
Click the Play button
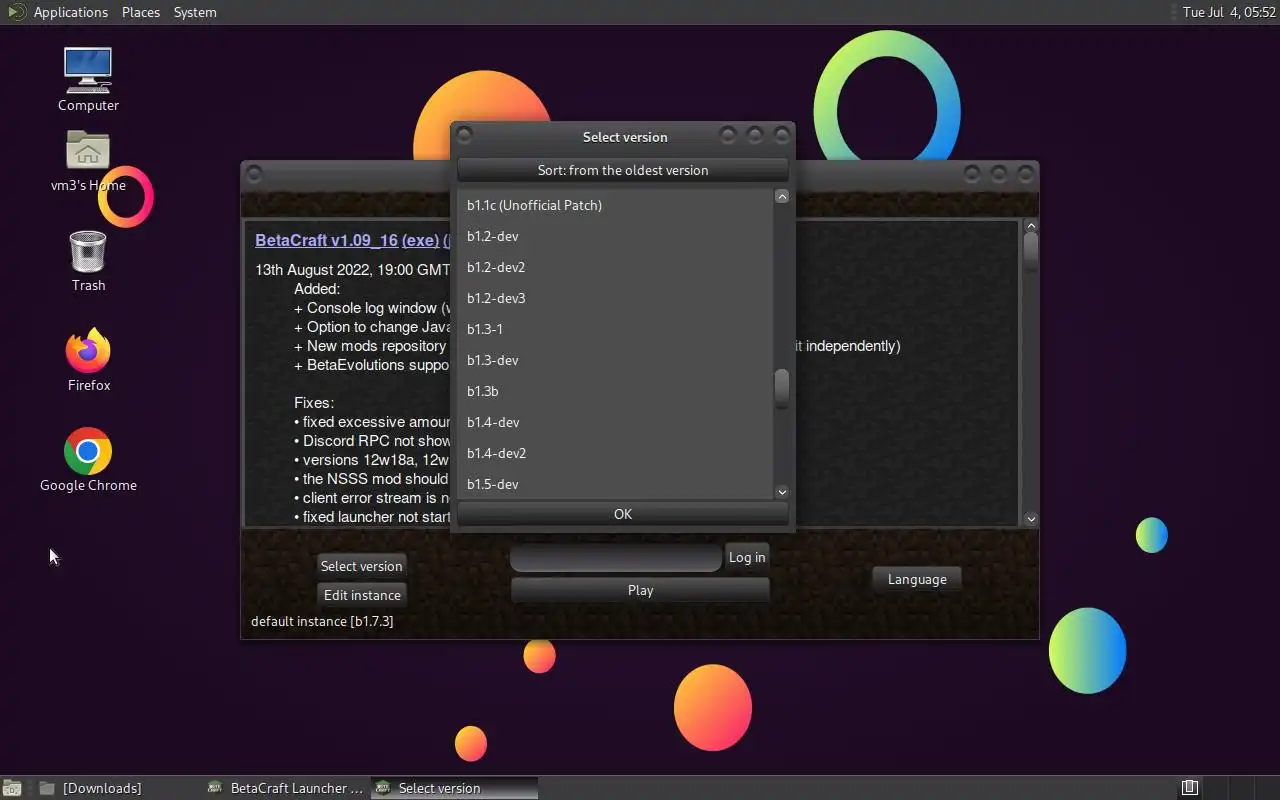point(640,590)
